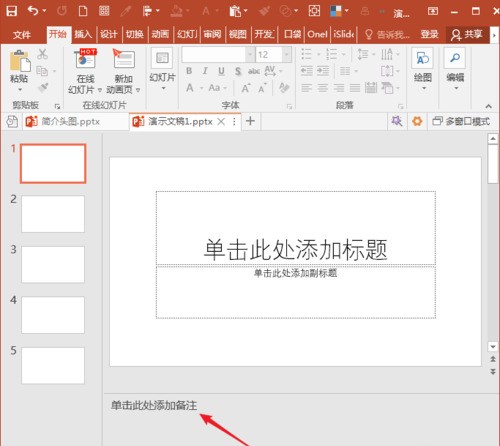The height and width of the screenshot is (446, 500).
Task: Switch to the 插入 ribbon tab
Action: pyautogui.click(x=83, y=34)
